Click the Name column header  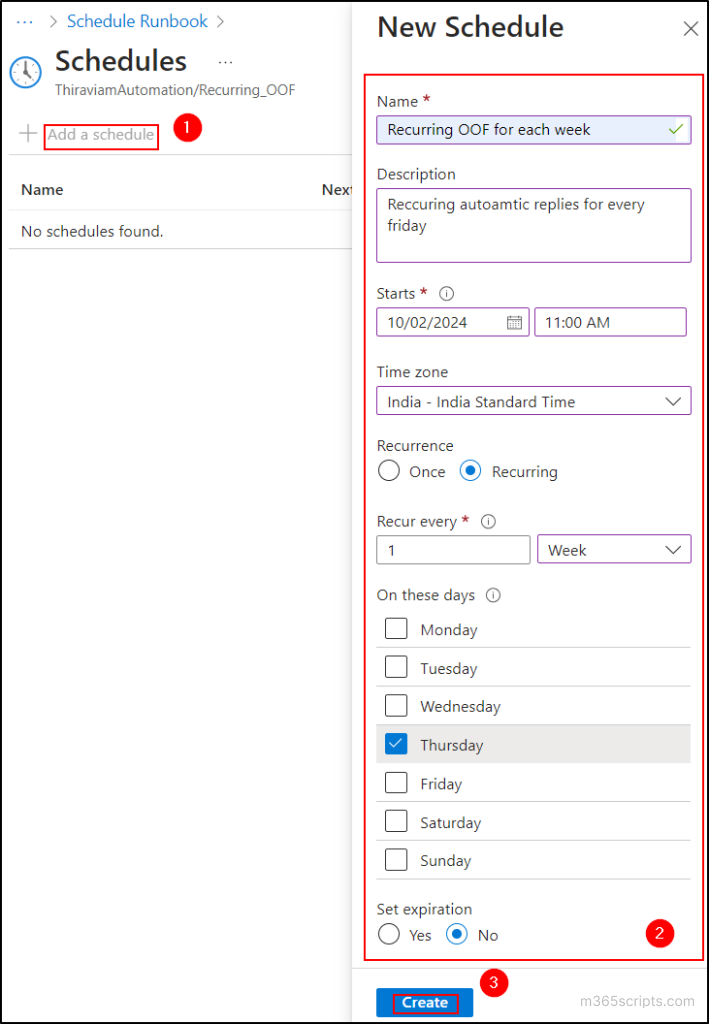pos(41,189)
